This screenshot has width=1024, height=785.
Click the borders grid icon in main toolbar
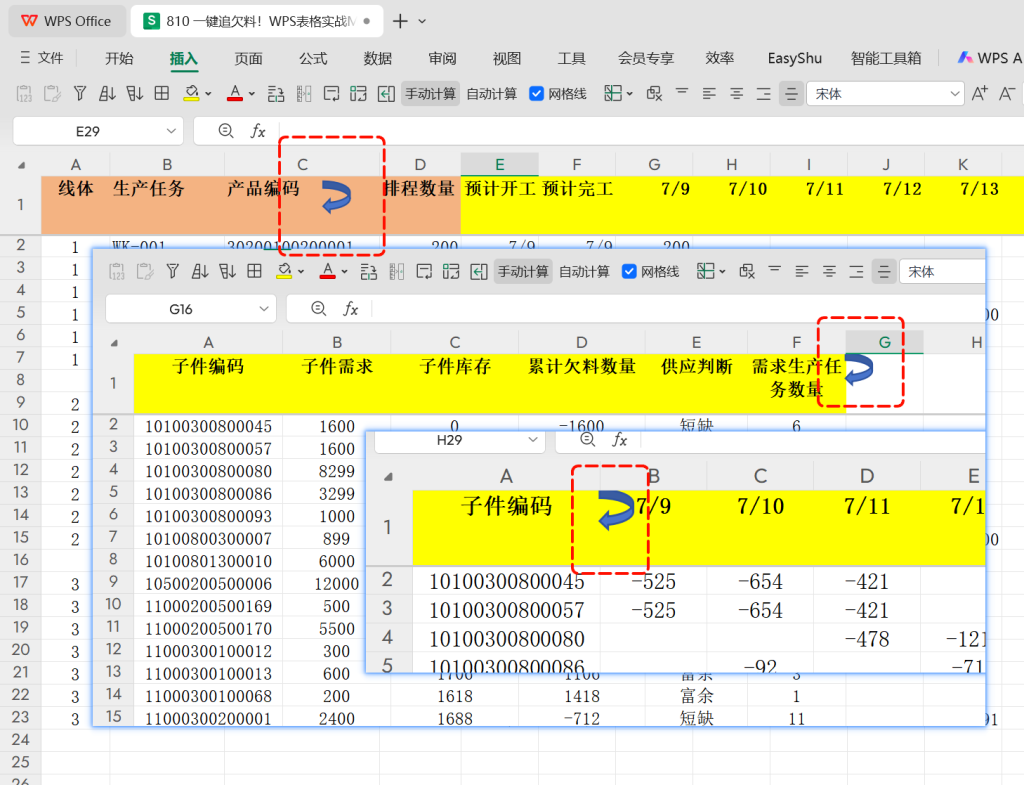pyautogui.click(x=162, y=93)
